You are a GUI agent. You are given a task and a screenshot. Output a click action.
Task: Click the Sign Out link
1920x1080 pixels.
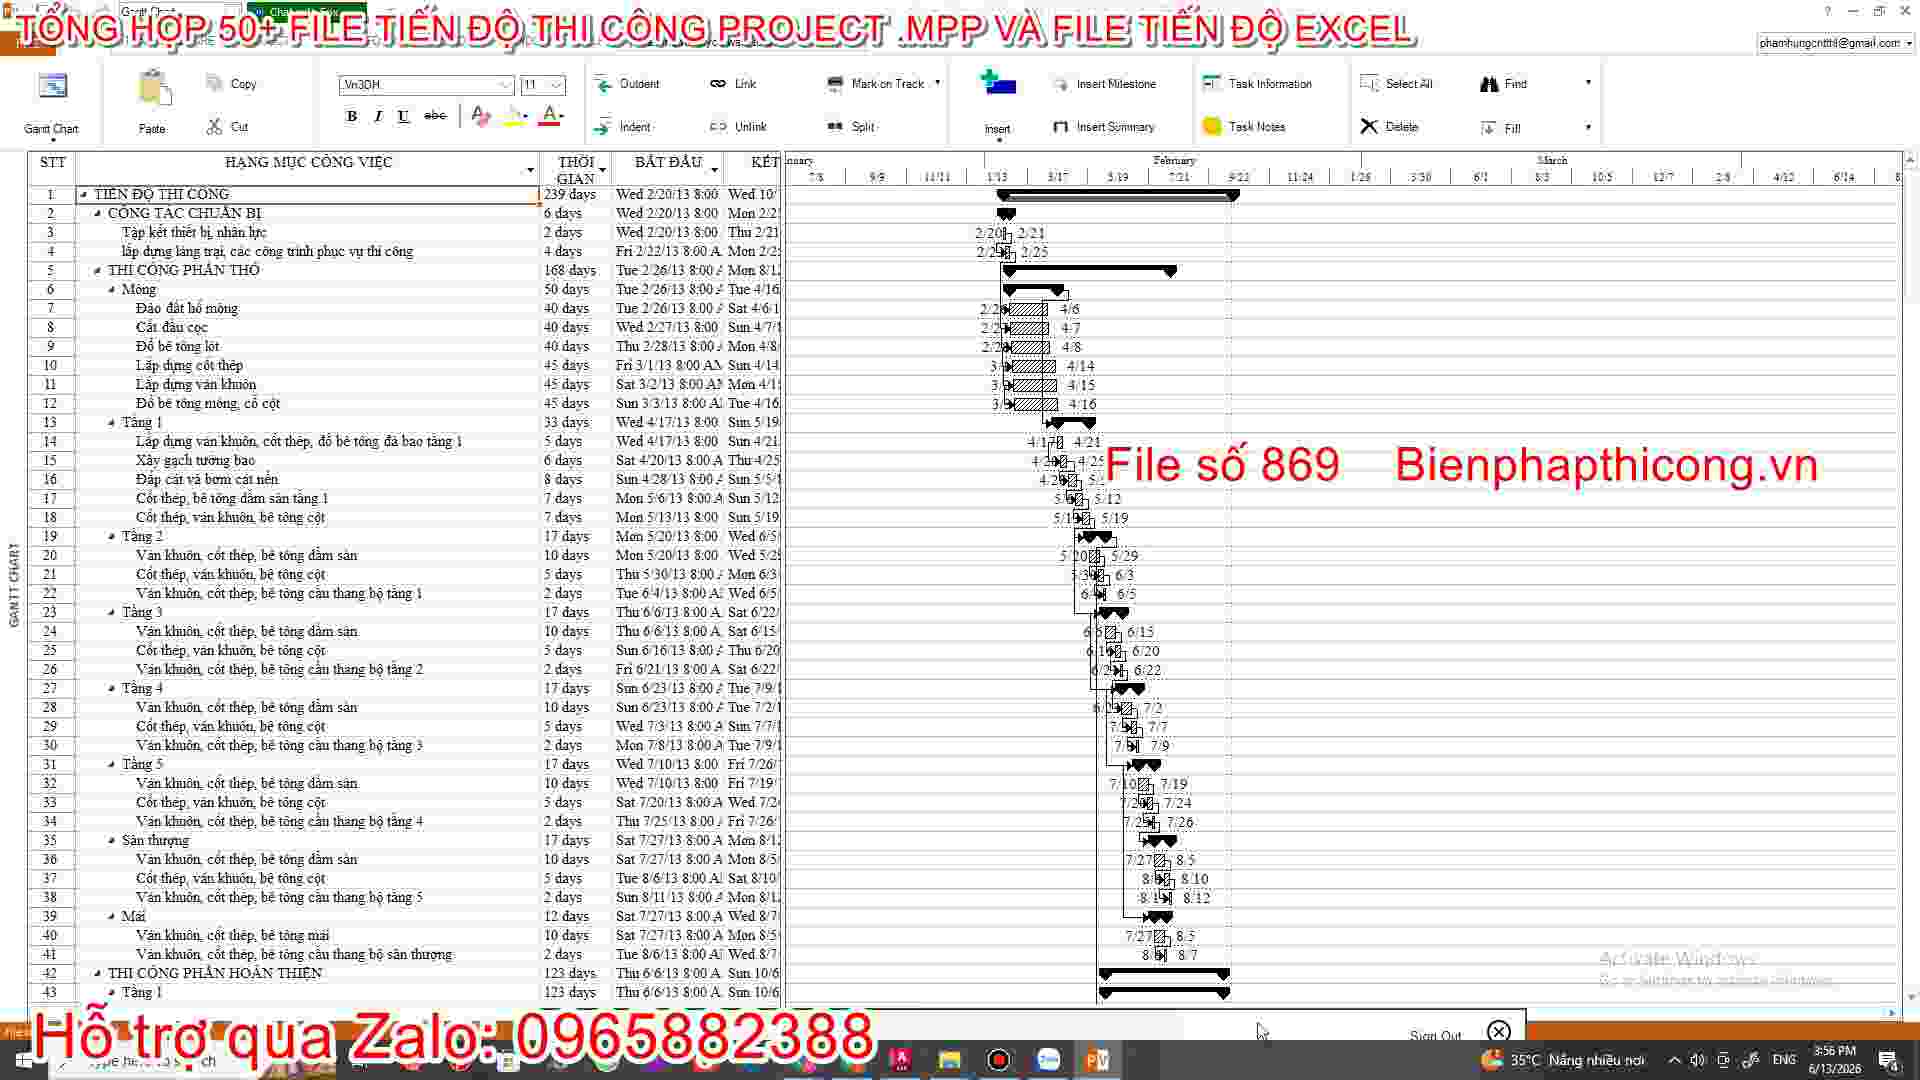[1435, 1035]
